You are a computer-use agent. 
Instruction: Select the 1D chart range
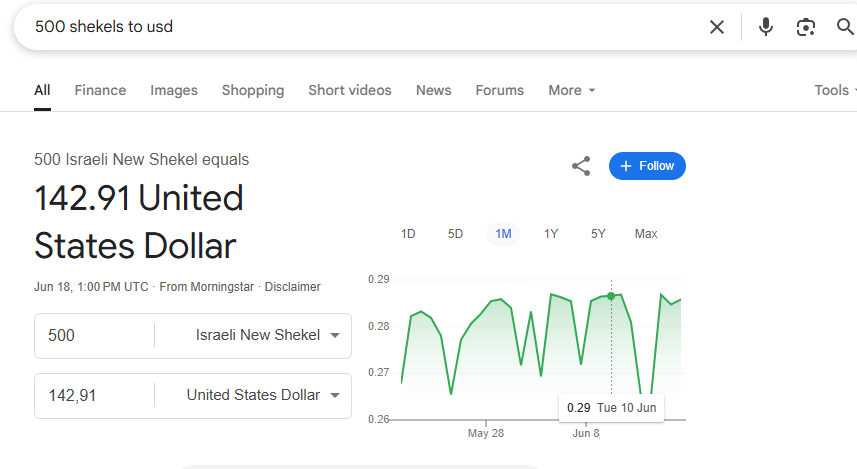click(408, 234)
